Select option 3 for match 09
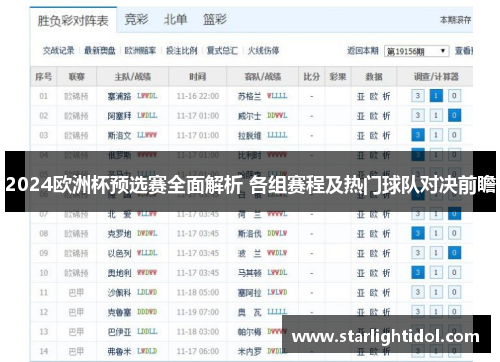The width and height of the screenshot is (500, 362). click(x=418, y=253)
